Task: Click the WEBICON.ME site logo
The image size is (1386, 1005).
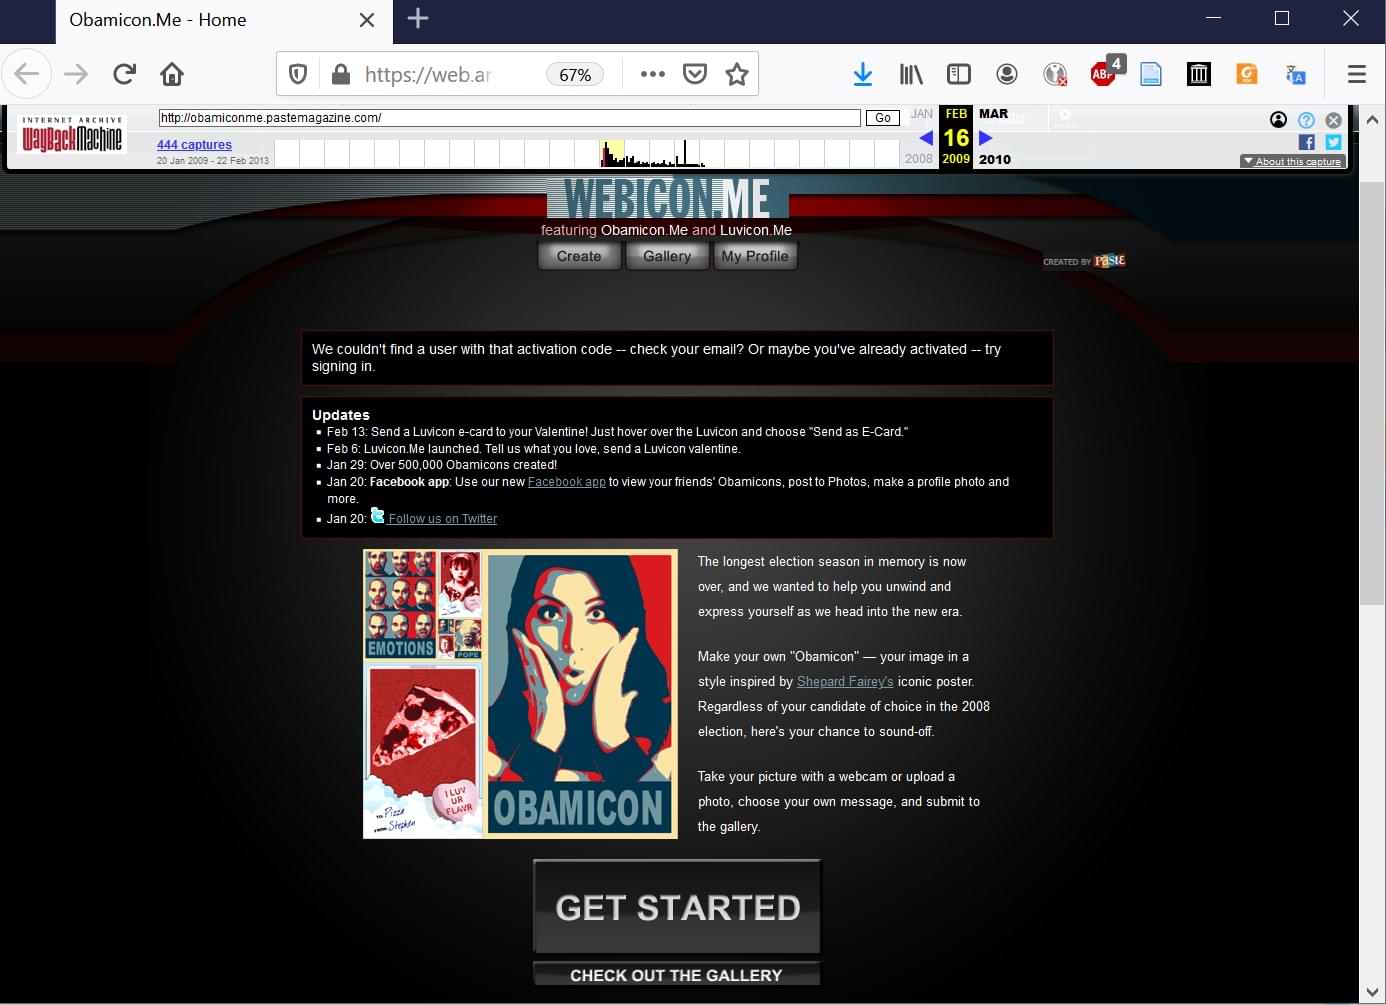Action: 668,198
